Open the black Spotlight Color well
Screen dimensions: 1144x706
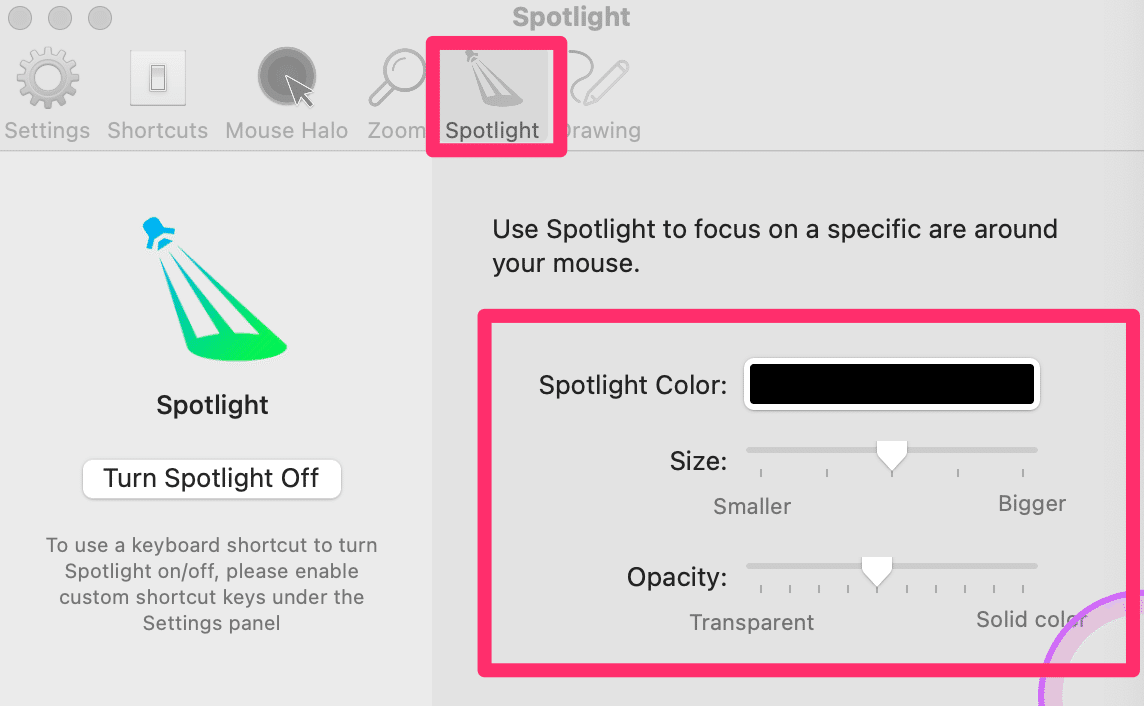click(892, 384)
